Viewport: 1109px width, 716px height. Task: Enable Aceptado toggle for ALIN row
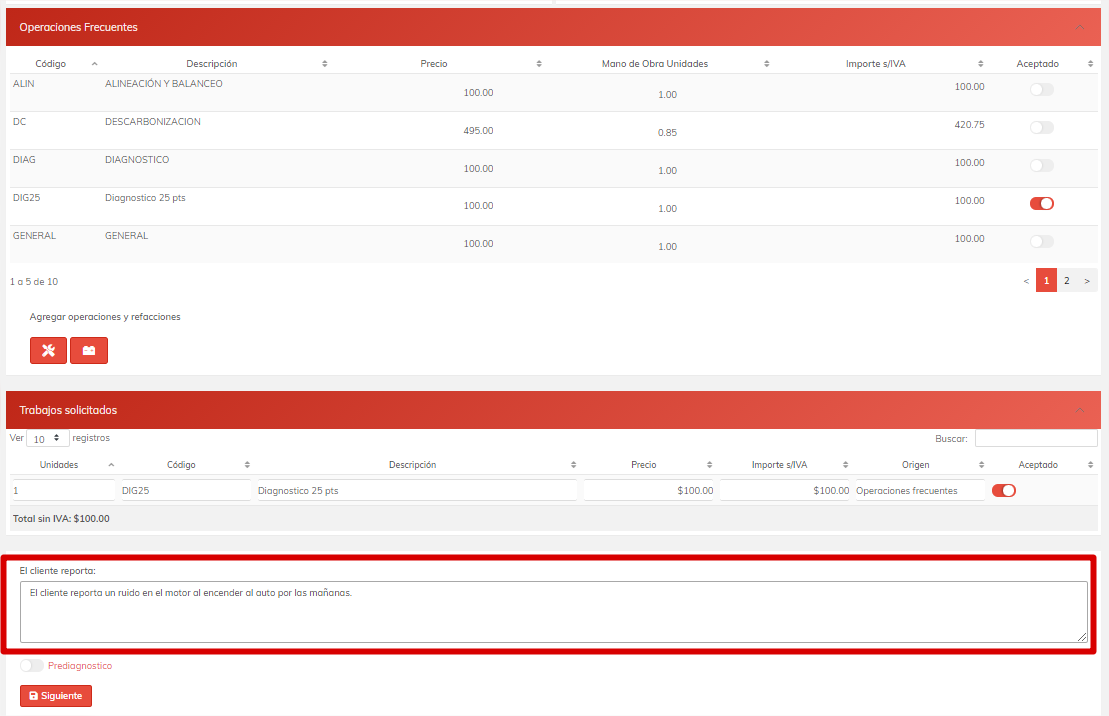[1041, 90]
